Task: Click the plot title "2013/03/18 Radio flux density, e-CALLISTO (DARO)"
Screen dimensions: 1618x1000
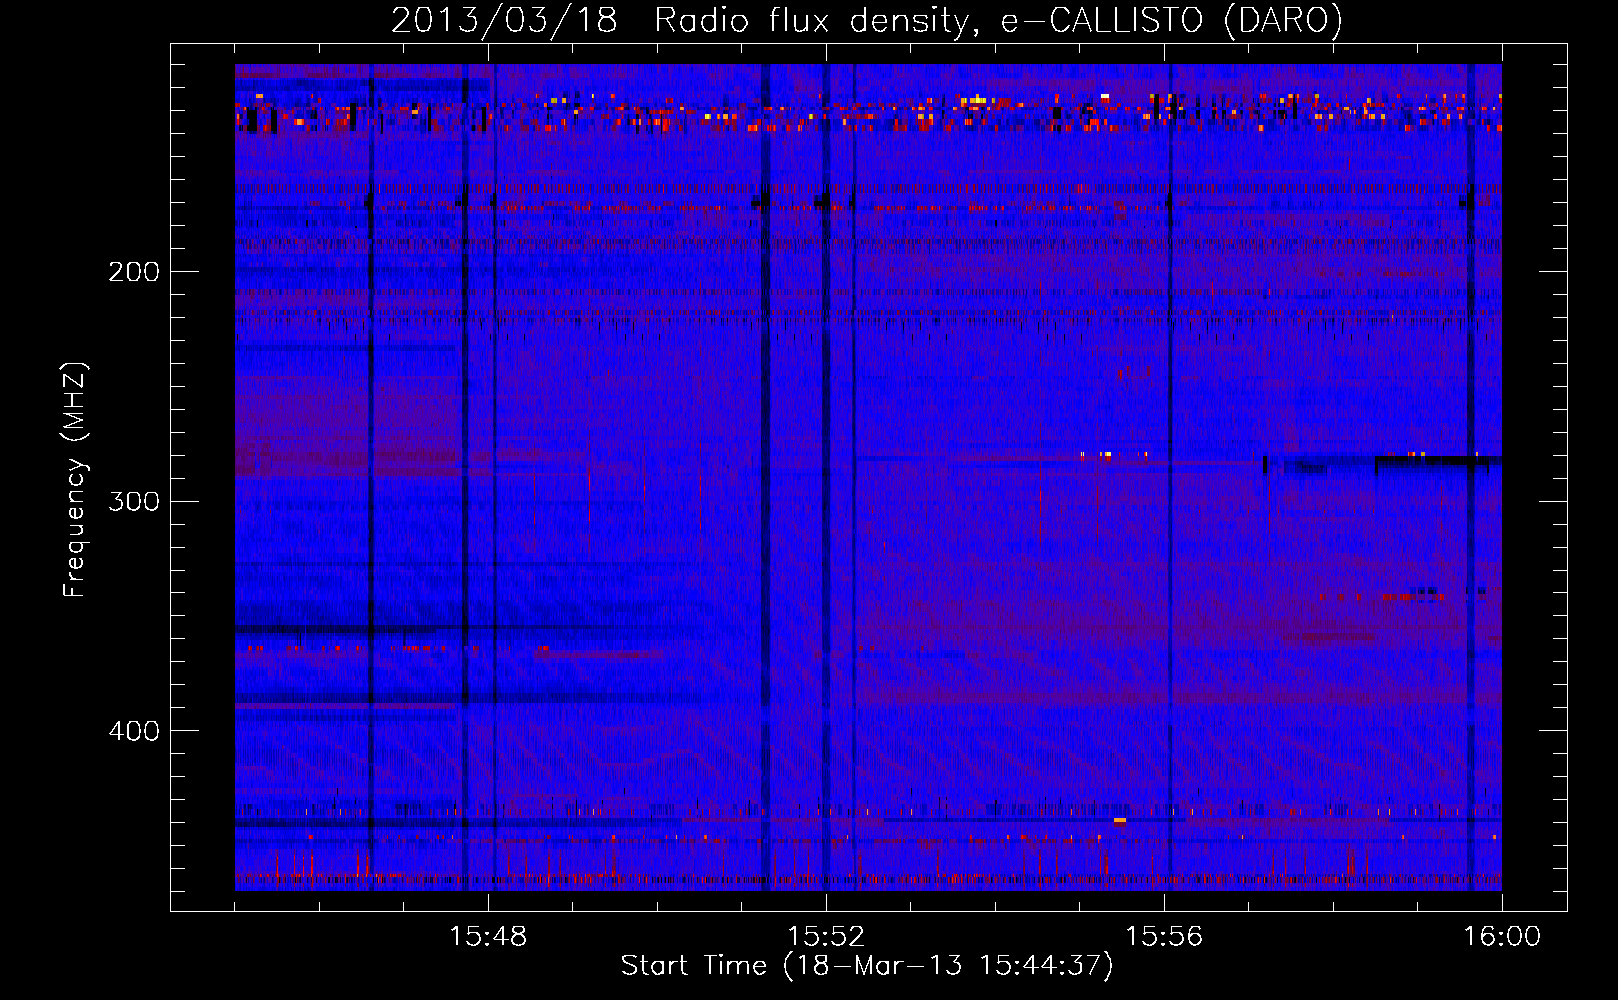Action: (867, 21)
